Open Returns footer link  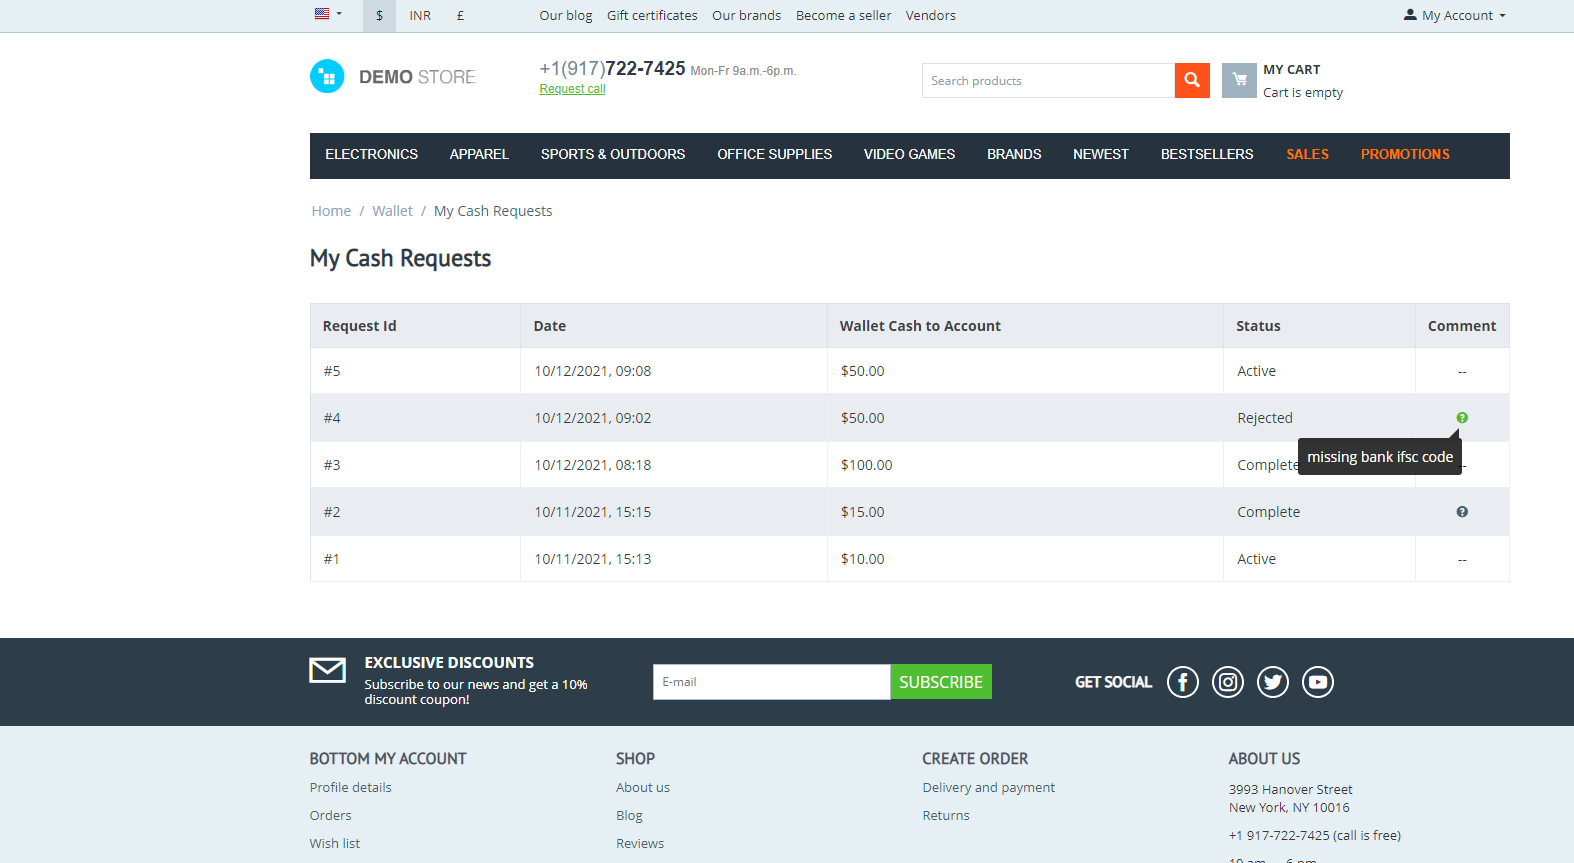(946, 816)
